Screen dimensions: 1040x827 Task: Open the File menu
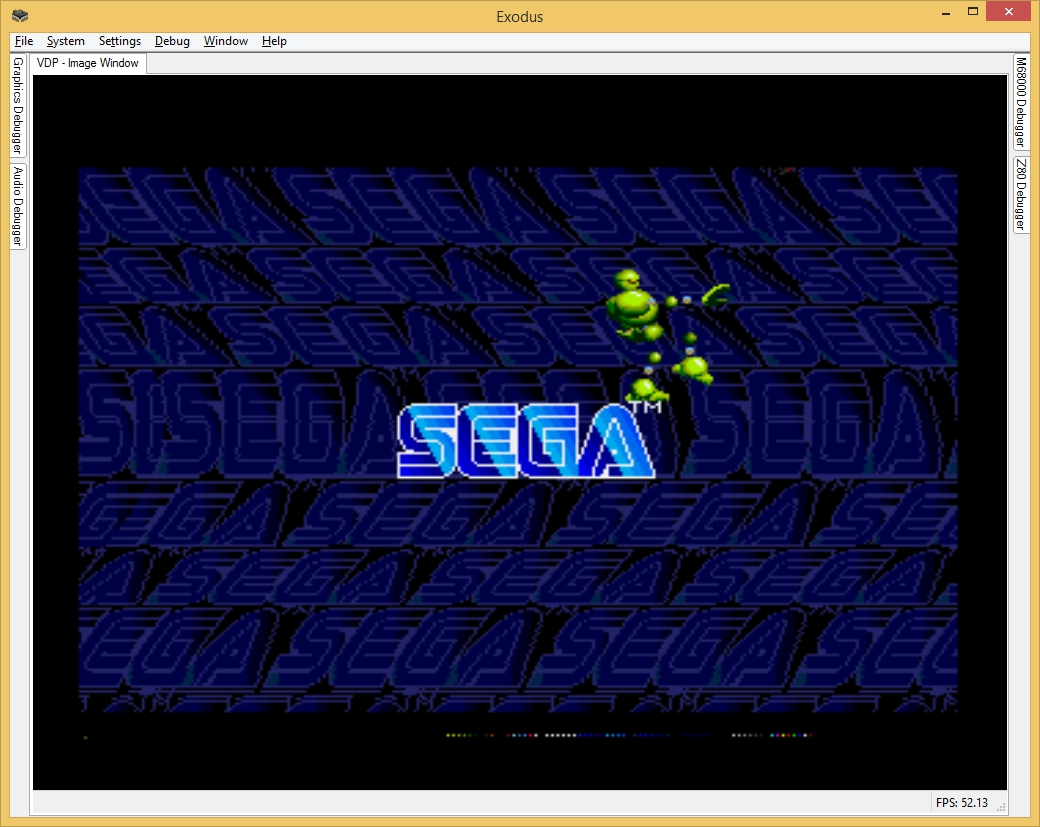click(24, 41)
